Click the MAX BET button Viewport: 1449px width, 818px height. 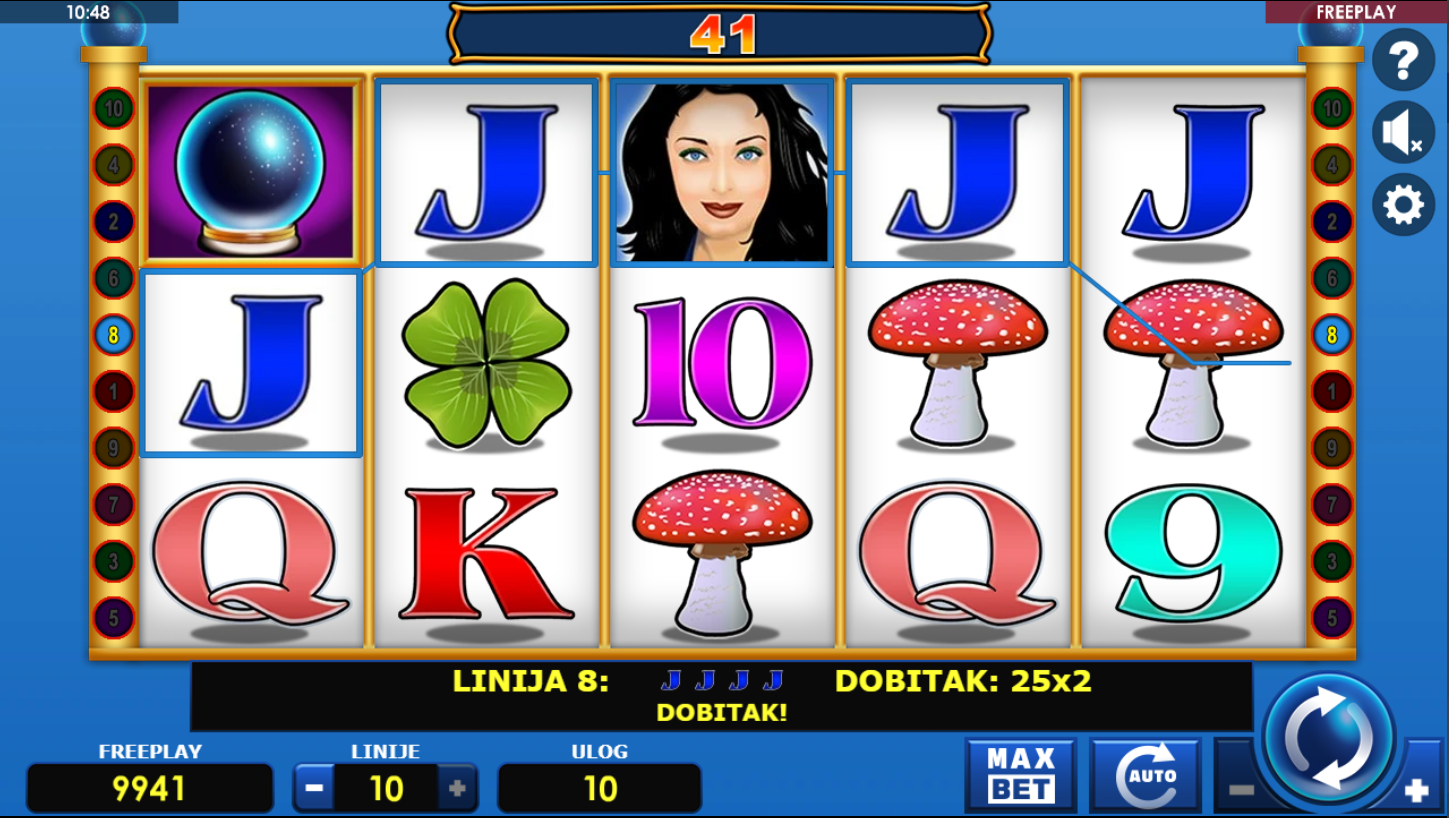(x=1021, y=775)
